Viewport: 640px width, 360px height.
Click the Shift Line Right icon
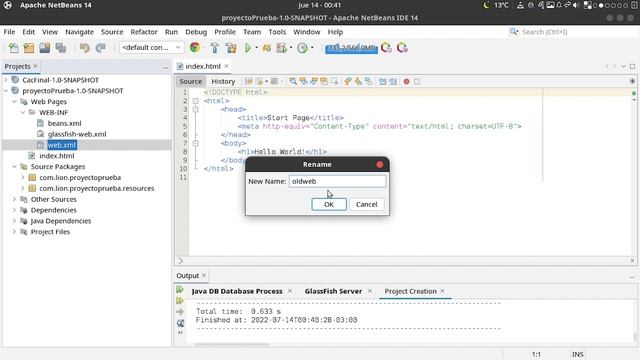pyautogui.click(x=393, y=81)
